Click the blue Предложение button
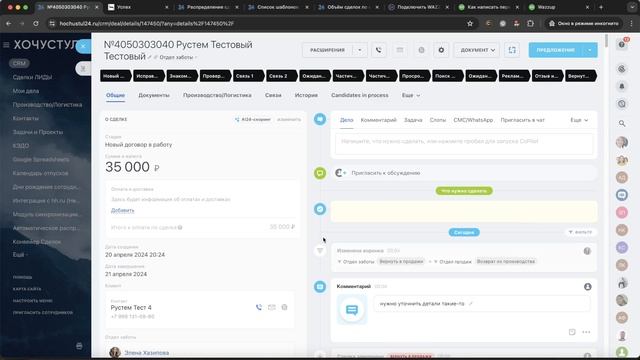 click(556, 50)
